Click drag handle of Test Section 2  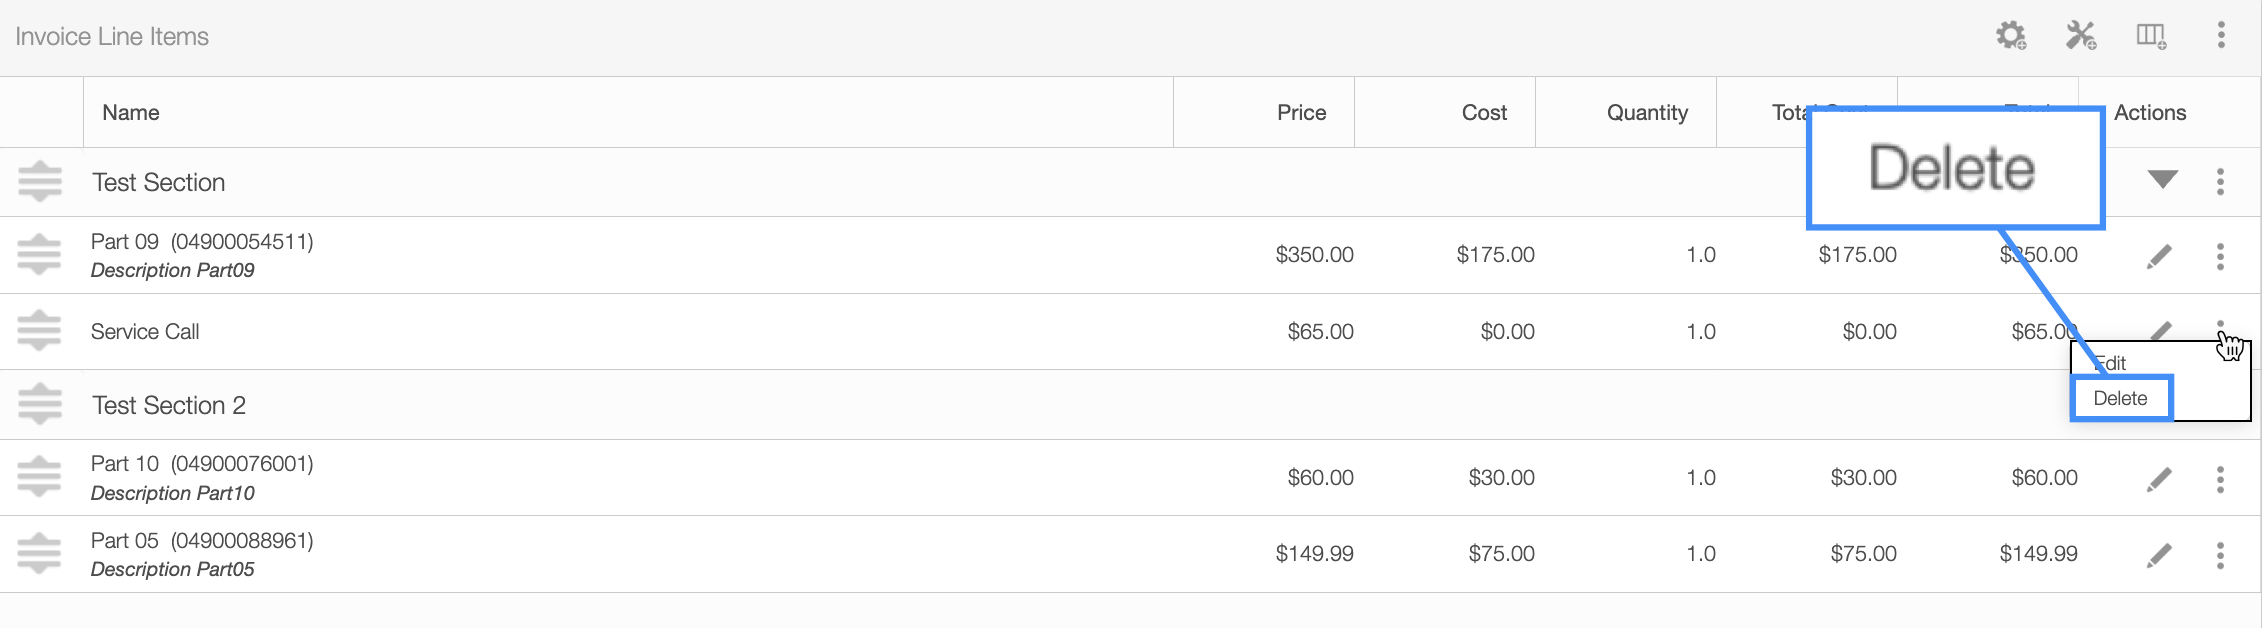click(40, 404)
